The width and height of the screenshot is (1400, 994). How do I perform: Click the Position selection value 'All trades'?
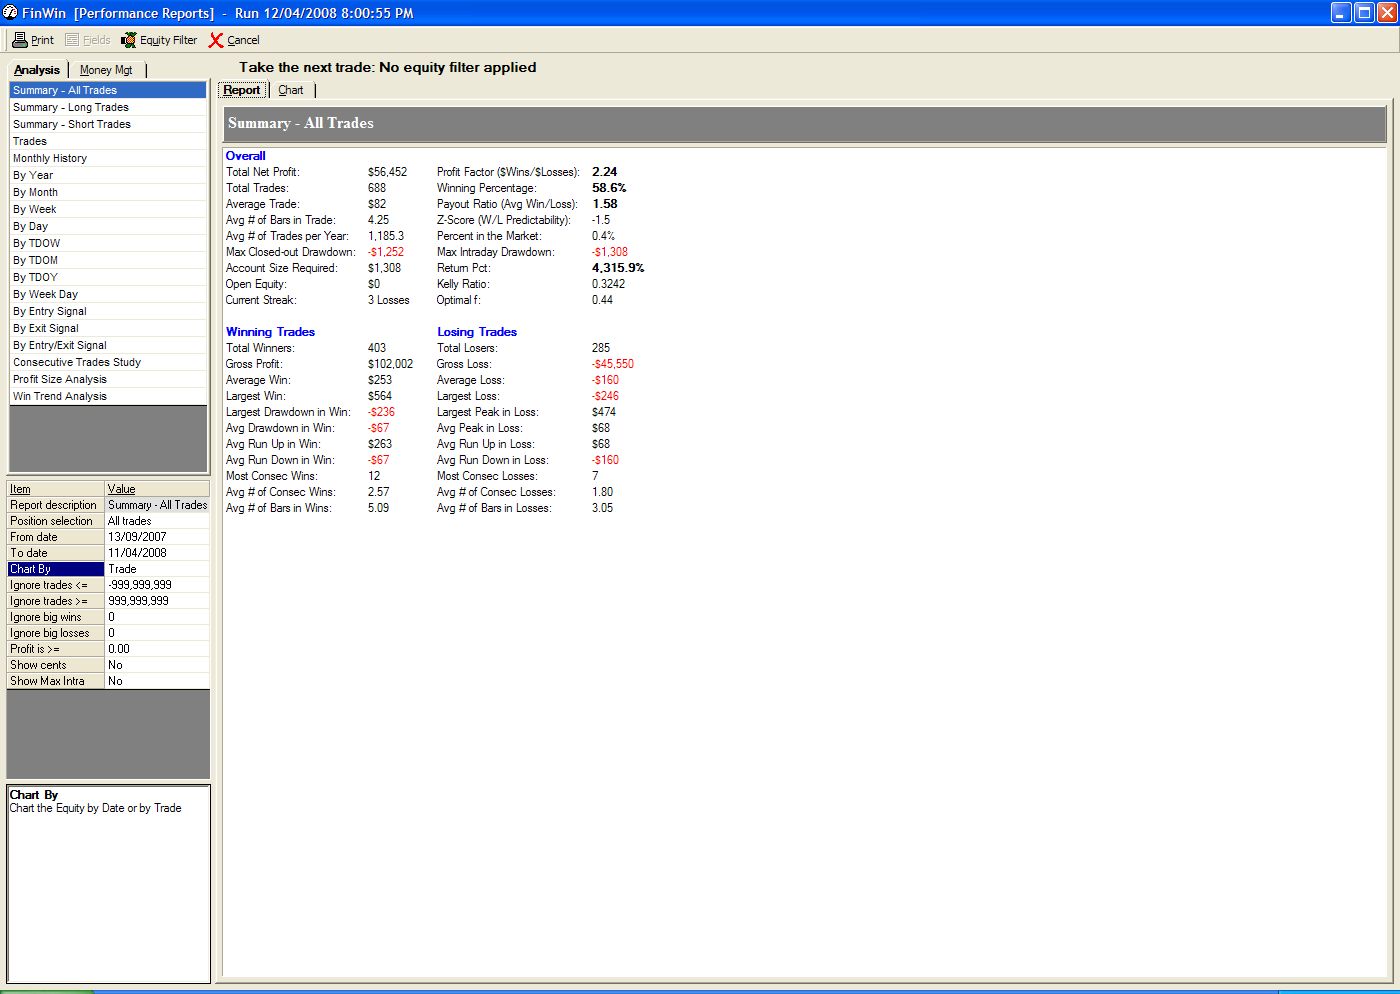tap(158, 521)
